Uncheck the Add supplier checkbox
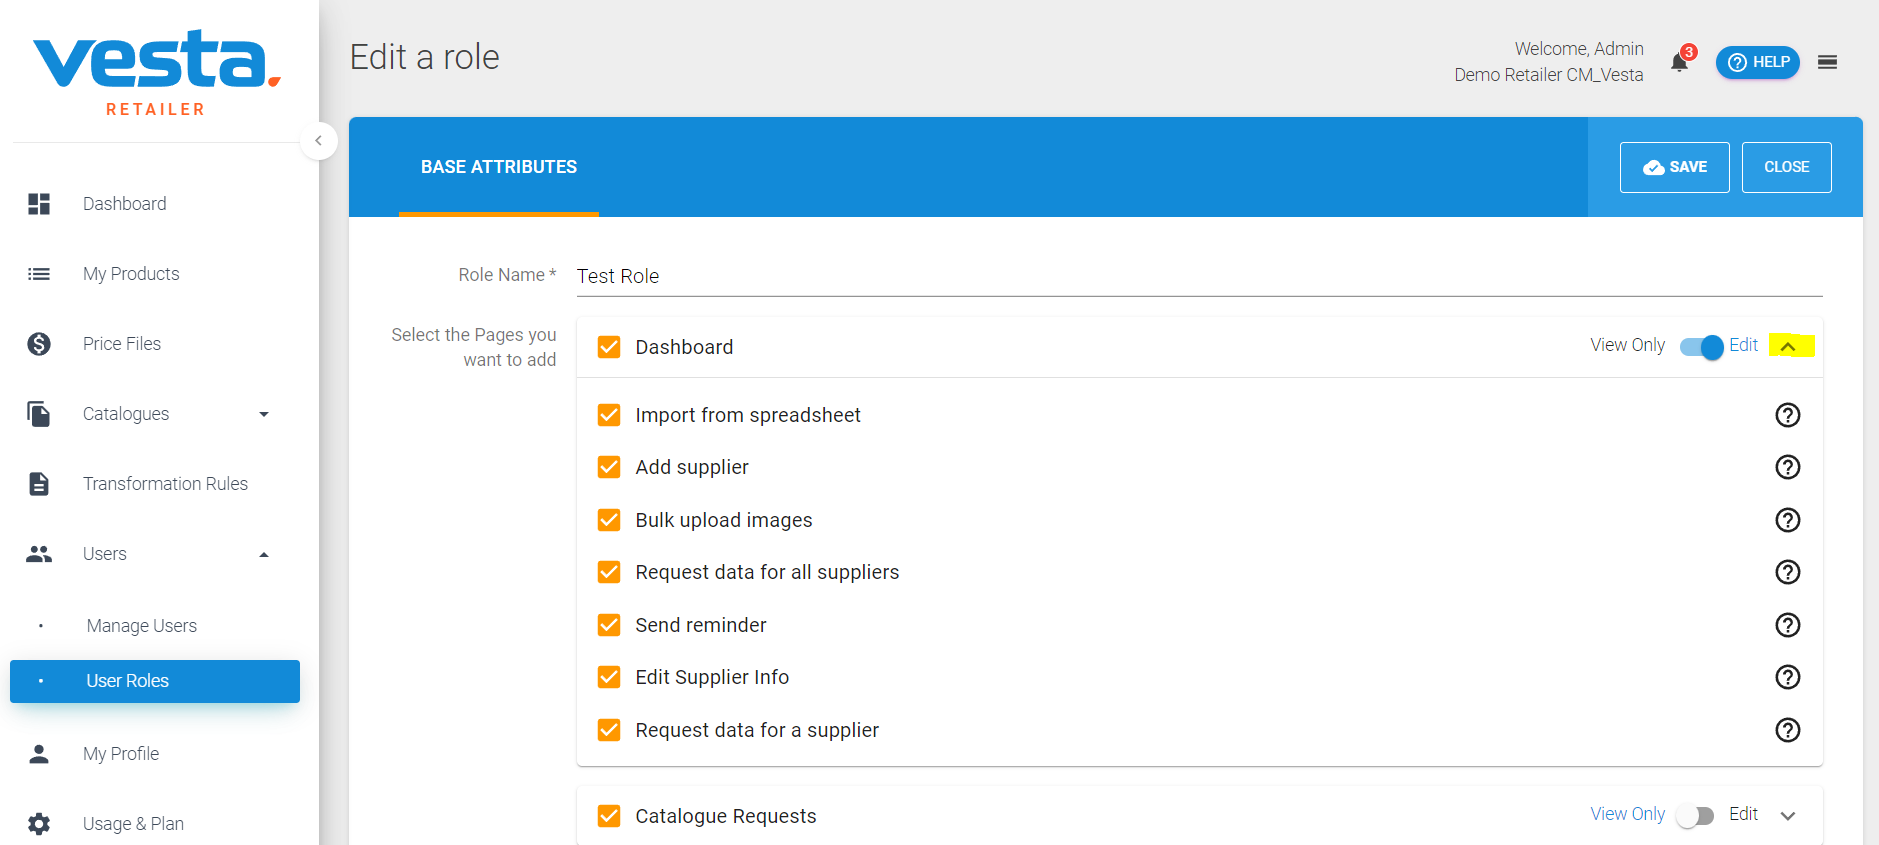 tap(609, 467)
